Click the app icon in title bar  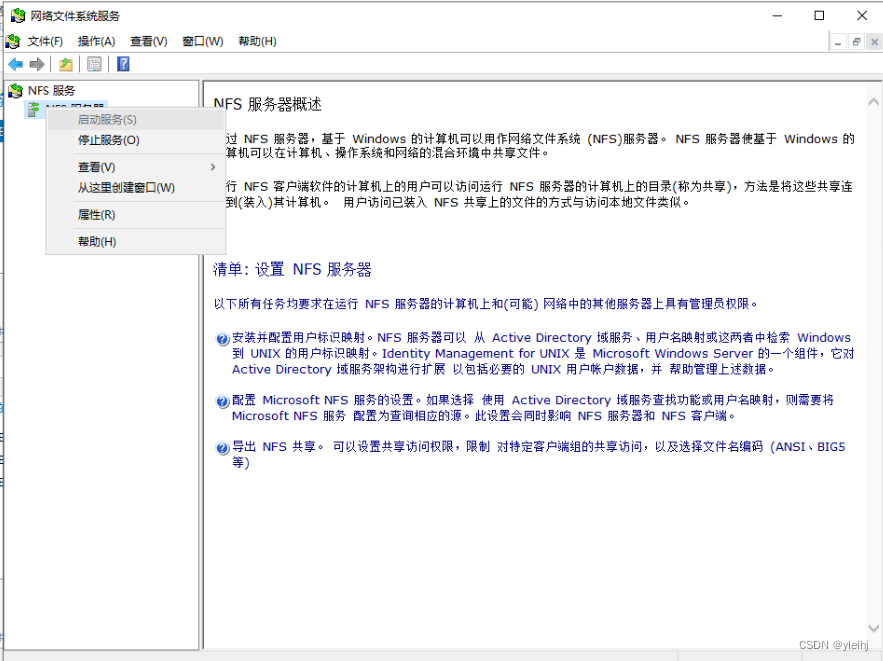click(18, 16)
